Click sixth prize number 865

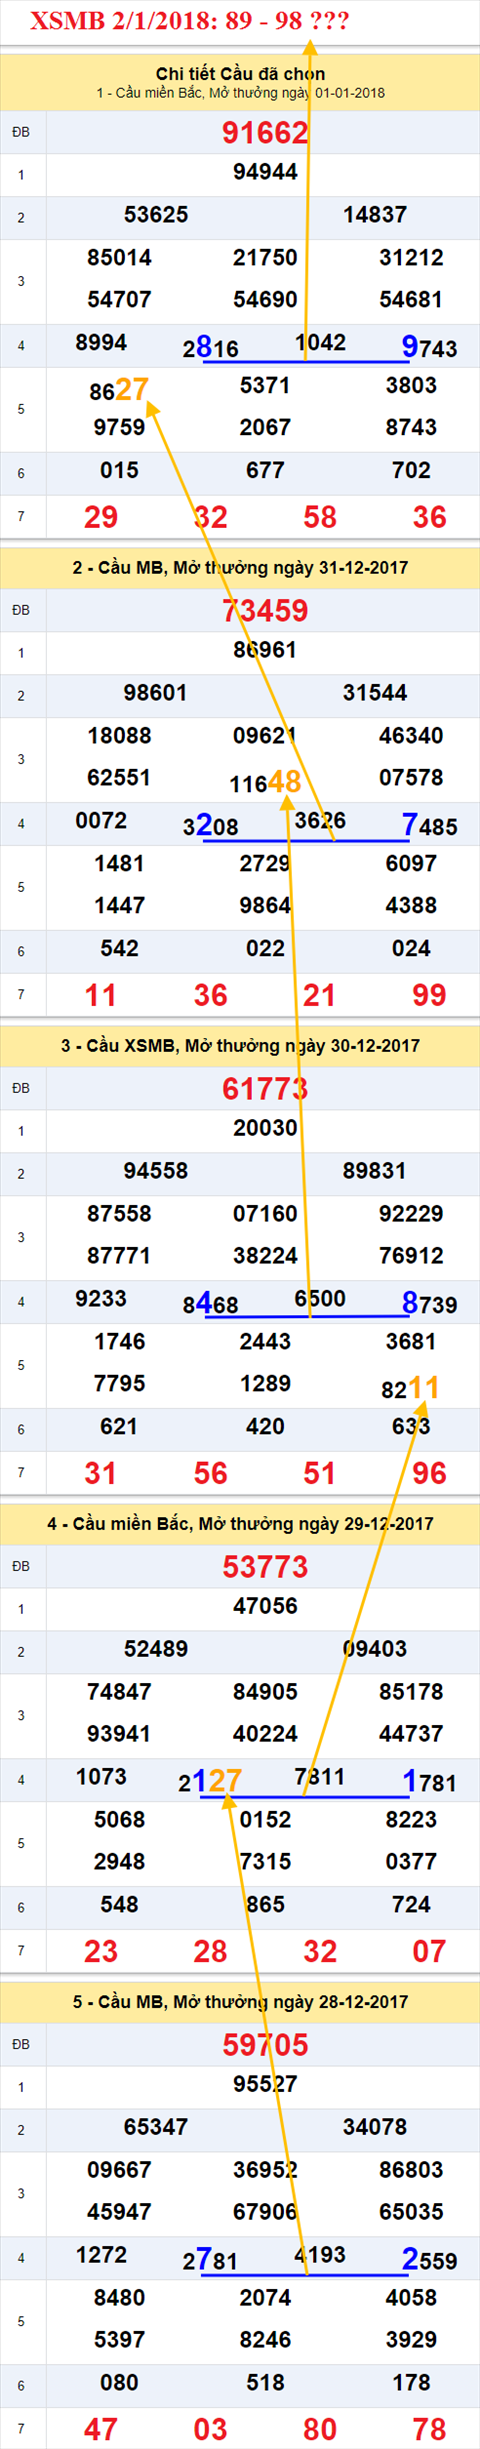point(265,1905)
